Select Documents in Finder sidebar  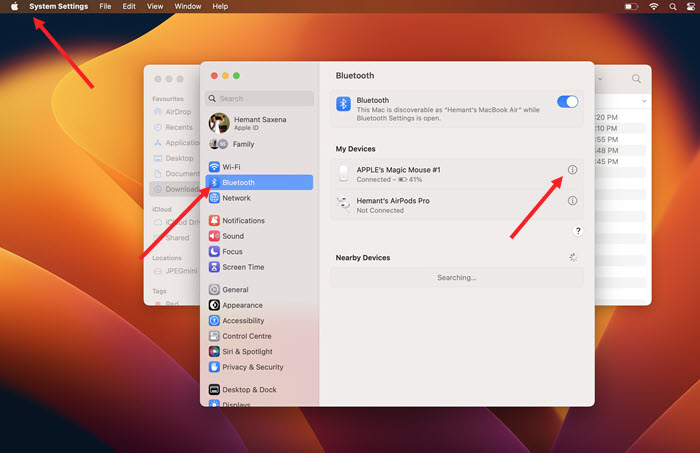click(175, 174)
